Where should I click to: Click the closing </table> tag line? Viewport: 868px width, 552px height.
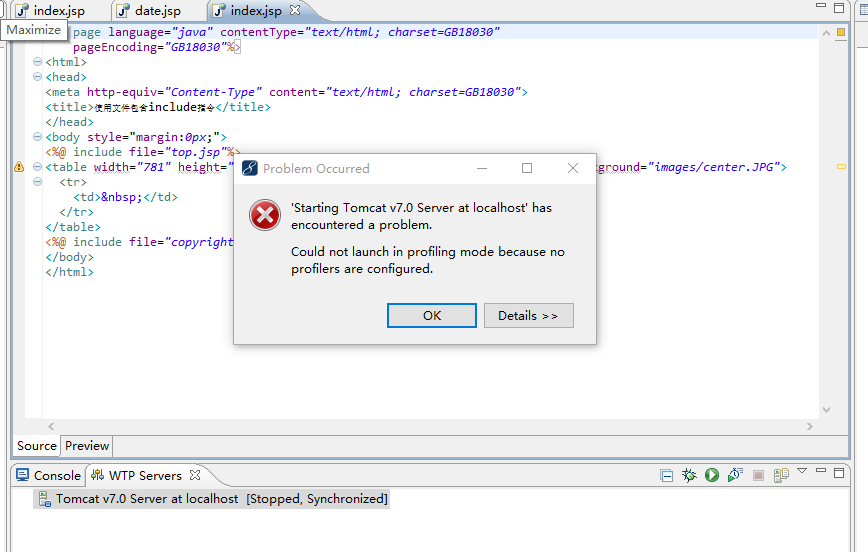coord(73,227)
